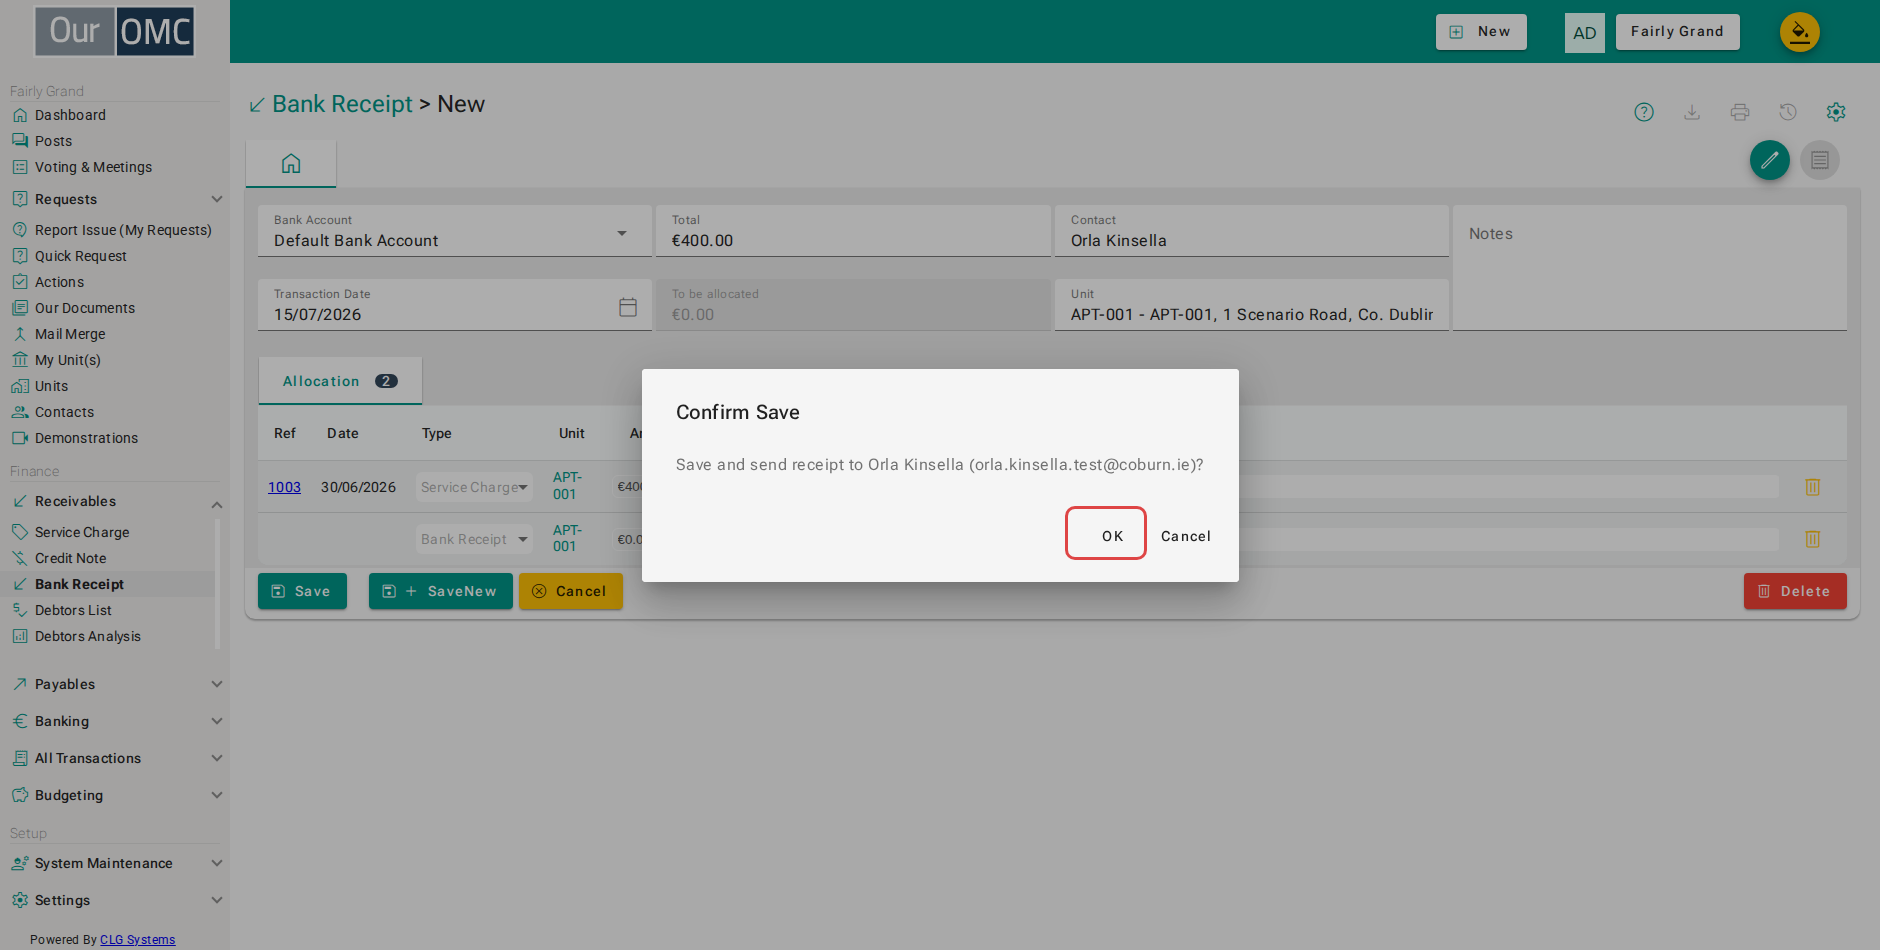Expand System Maintenance section
The width and height of the screenshot is (1880, 950).
pos(116,863)
